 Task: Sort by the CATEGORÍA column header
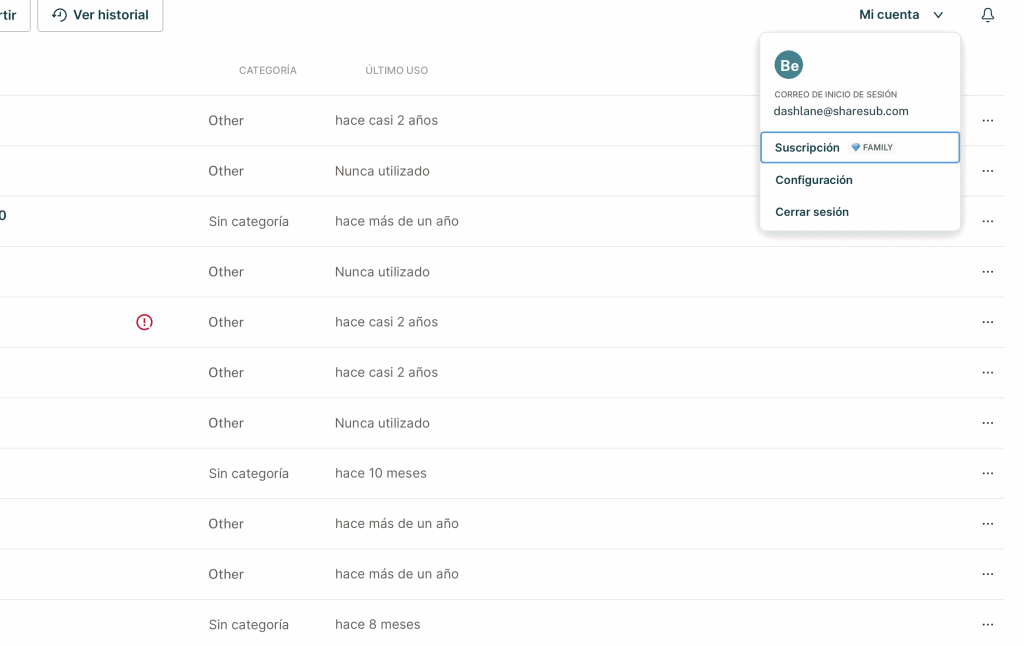coord(268,71)
